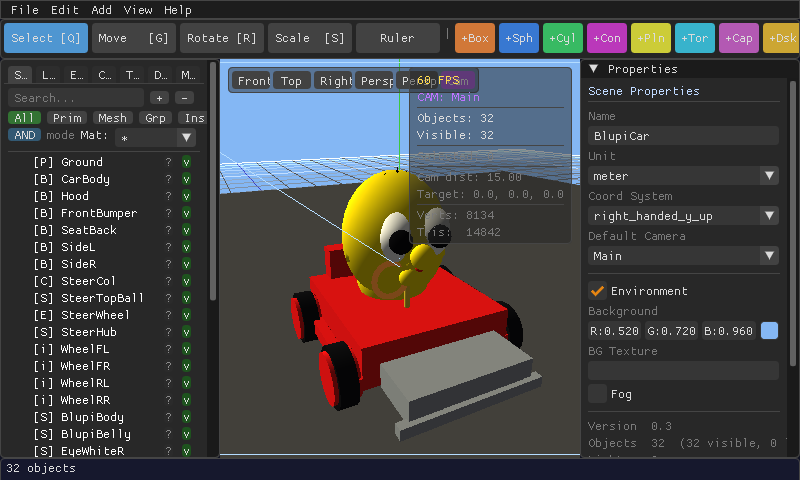Click the Search objects field
Screen dimensions: 800x480
coord(76,98)
